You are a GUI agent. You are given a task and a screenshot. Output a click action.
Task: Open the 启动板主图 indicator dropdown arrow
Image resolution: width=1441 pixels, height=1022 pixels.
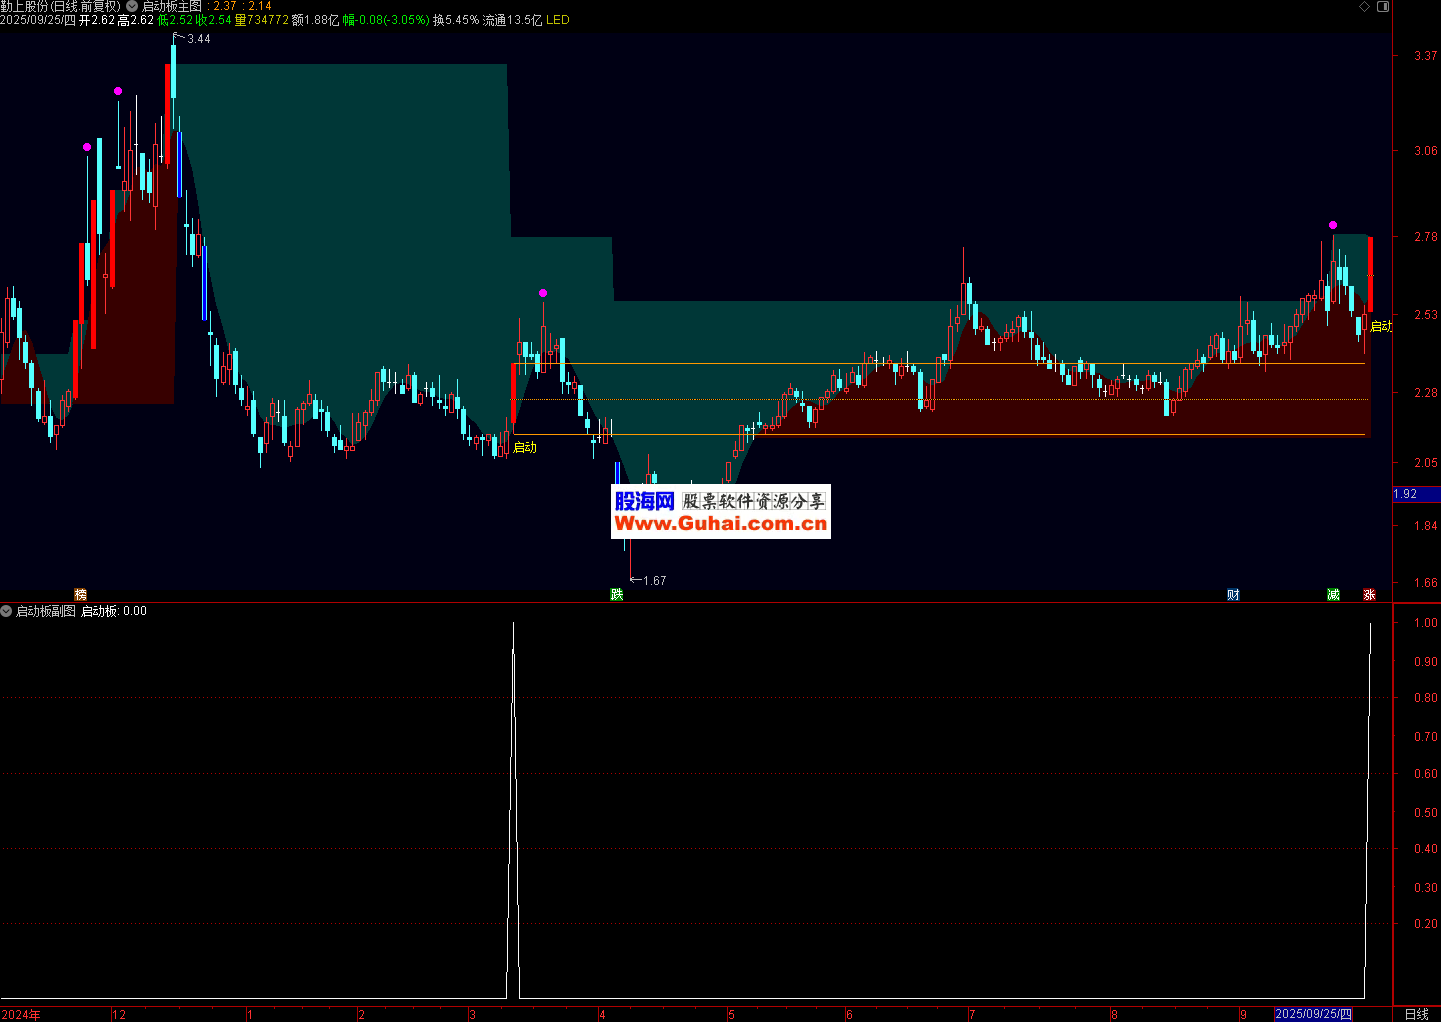[x=132, y=6]
